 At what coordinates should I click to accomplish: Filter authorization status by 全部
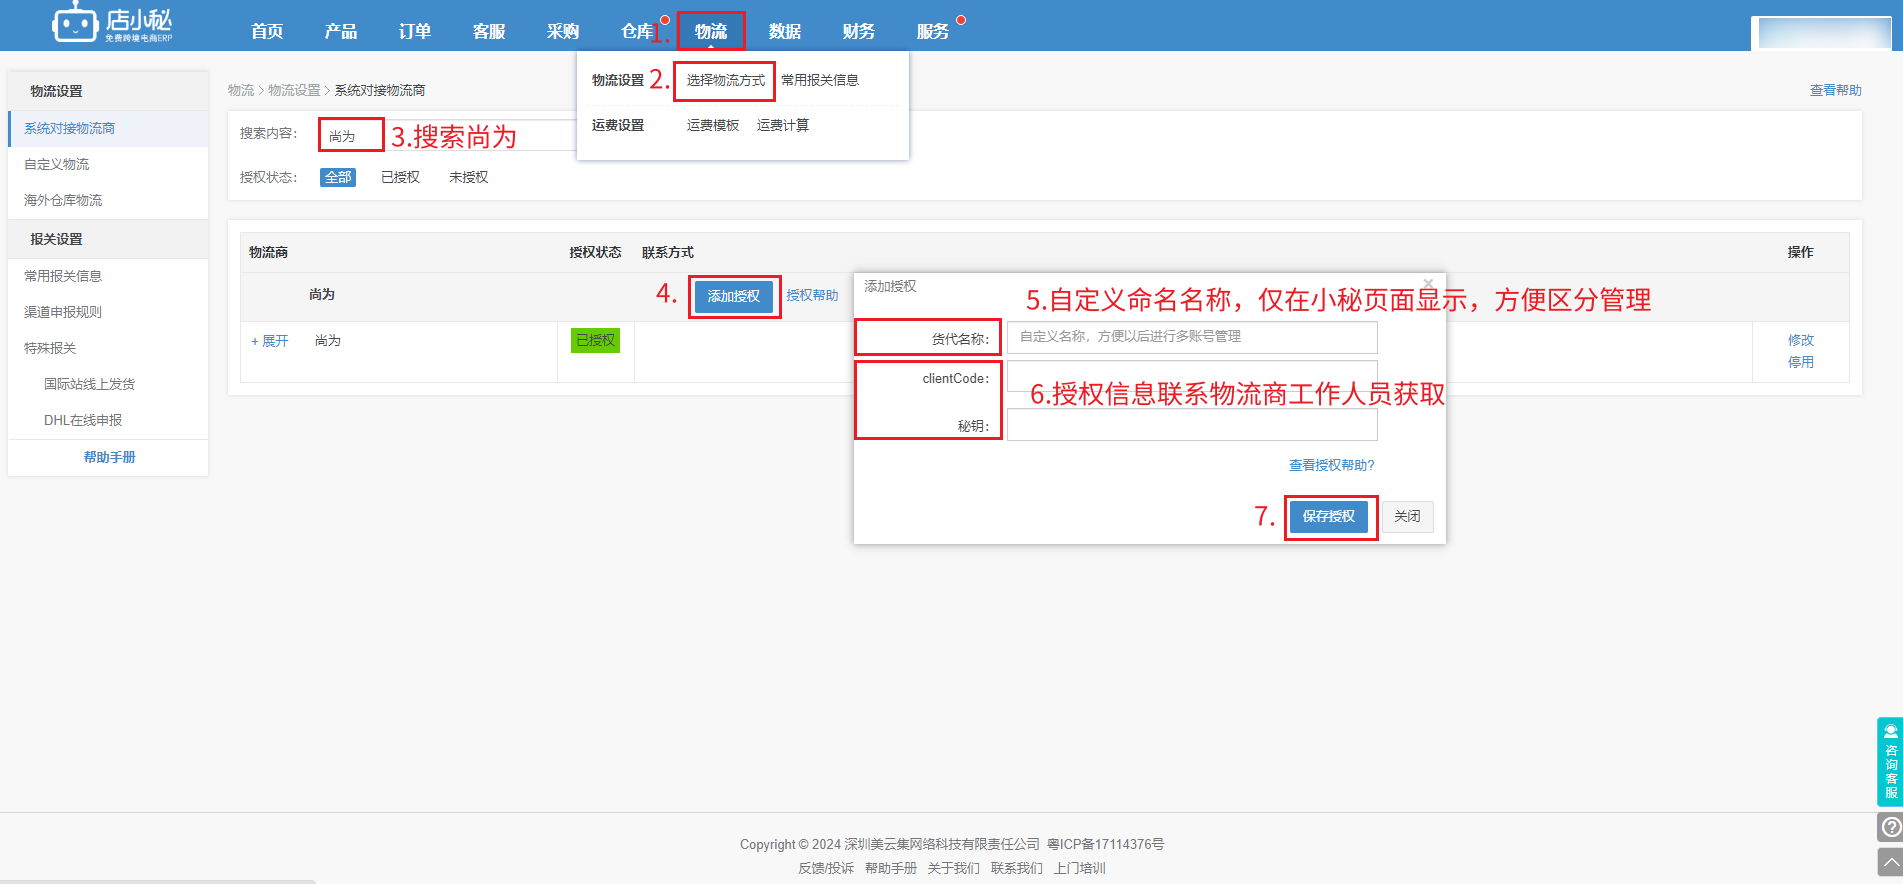click(x=338, y=177)
